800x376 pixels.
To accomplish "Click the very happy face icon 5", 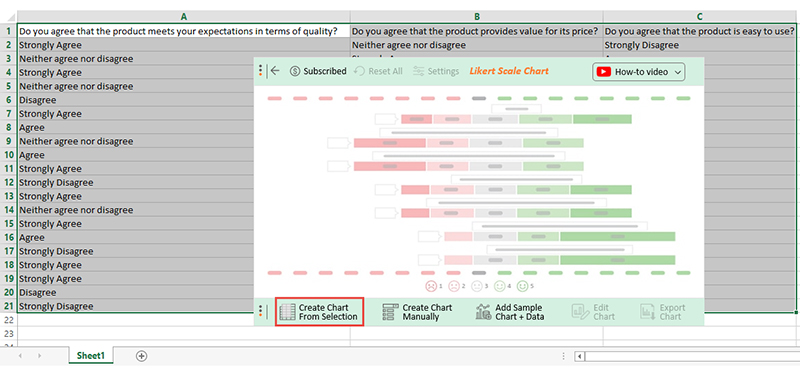I will coord(522,286).
